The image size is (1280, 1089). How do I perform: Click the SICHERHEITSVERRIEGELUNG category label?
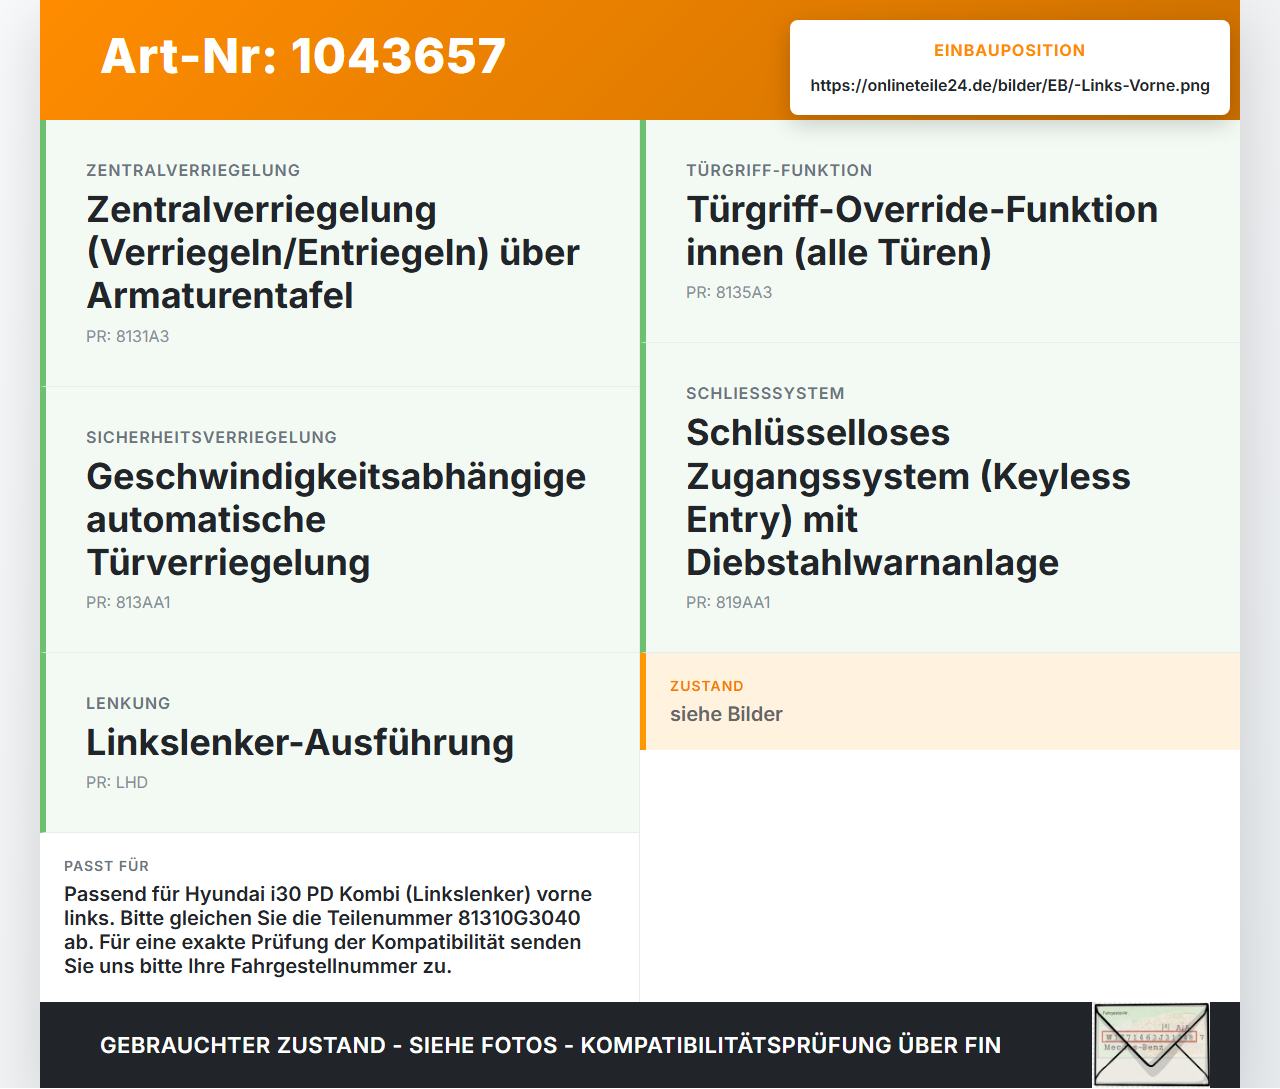(211, 438)
